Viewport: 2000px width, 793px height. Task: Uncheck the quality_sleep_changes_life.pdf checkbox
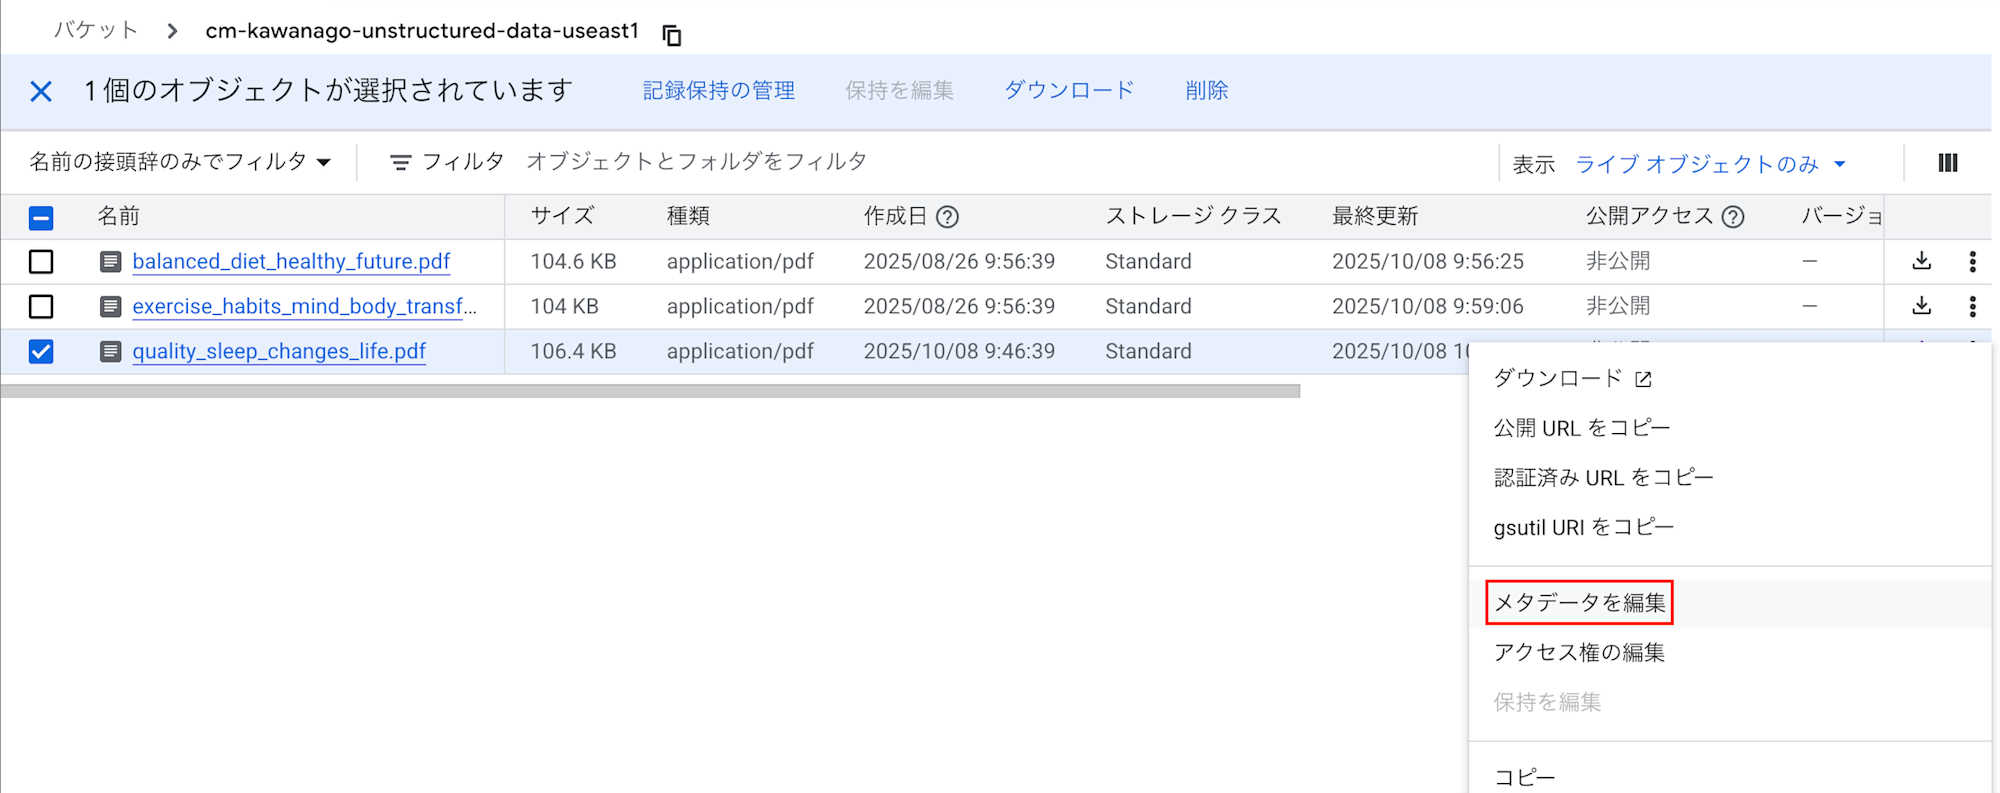[41, 351]
